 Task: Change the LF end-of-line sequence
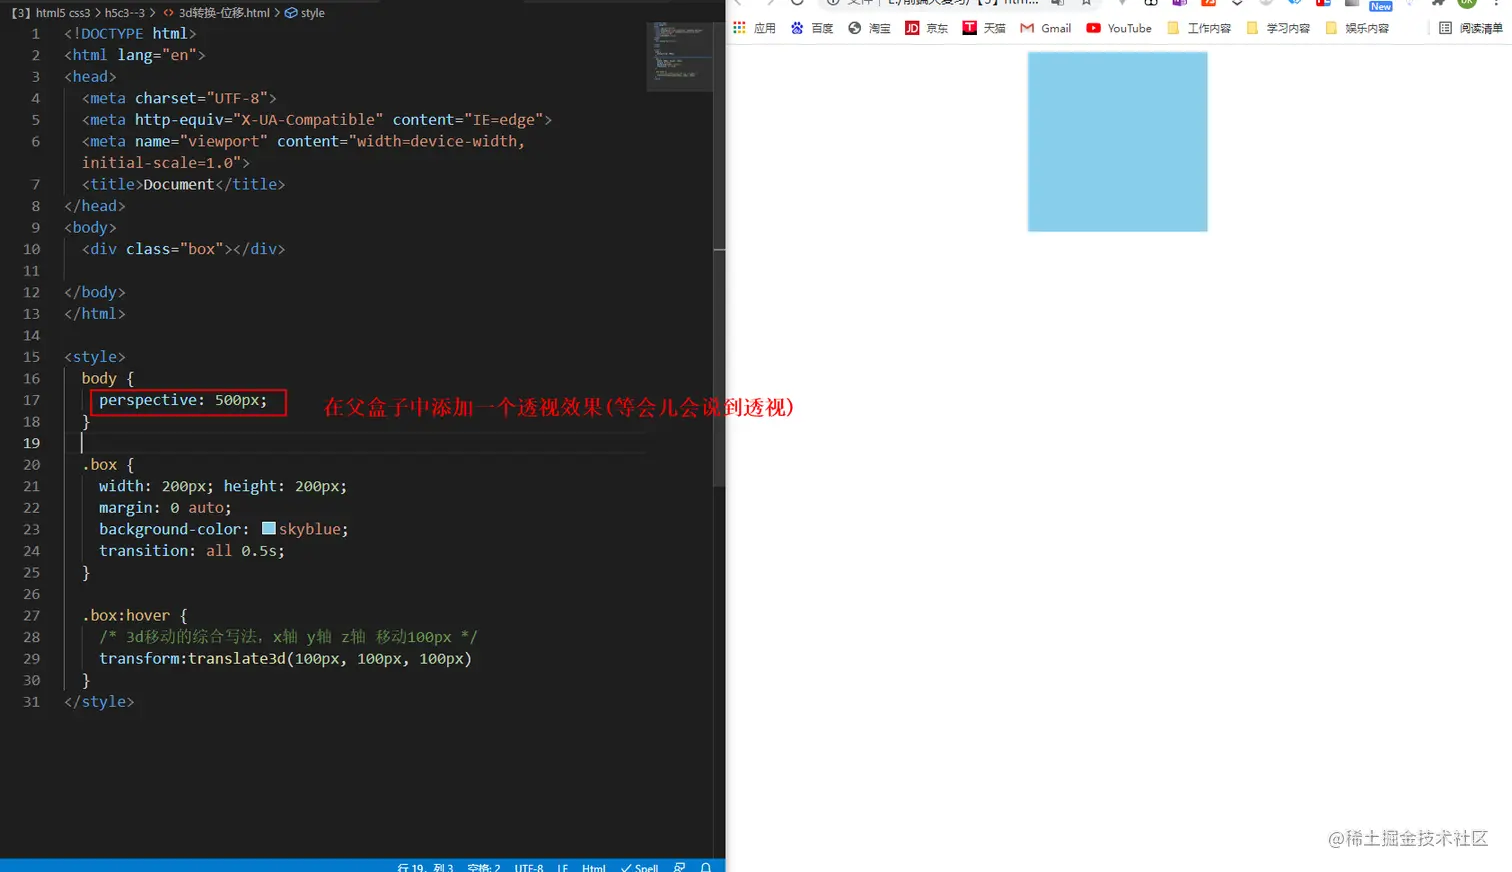click(x=563, y=867)
